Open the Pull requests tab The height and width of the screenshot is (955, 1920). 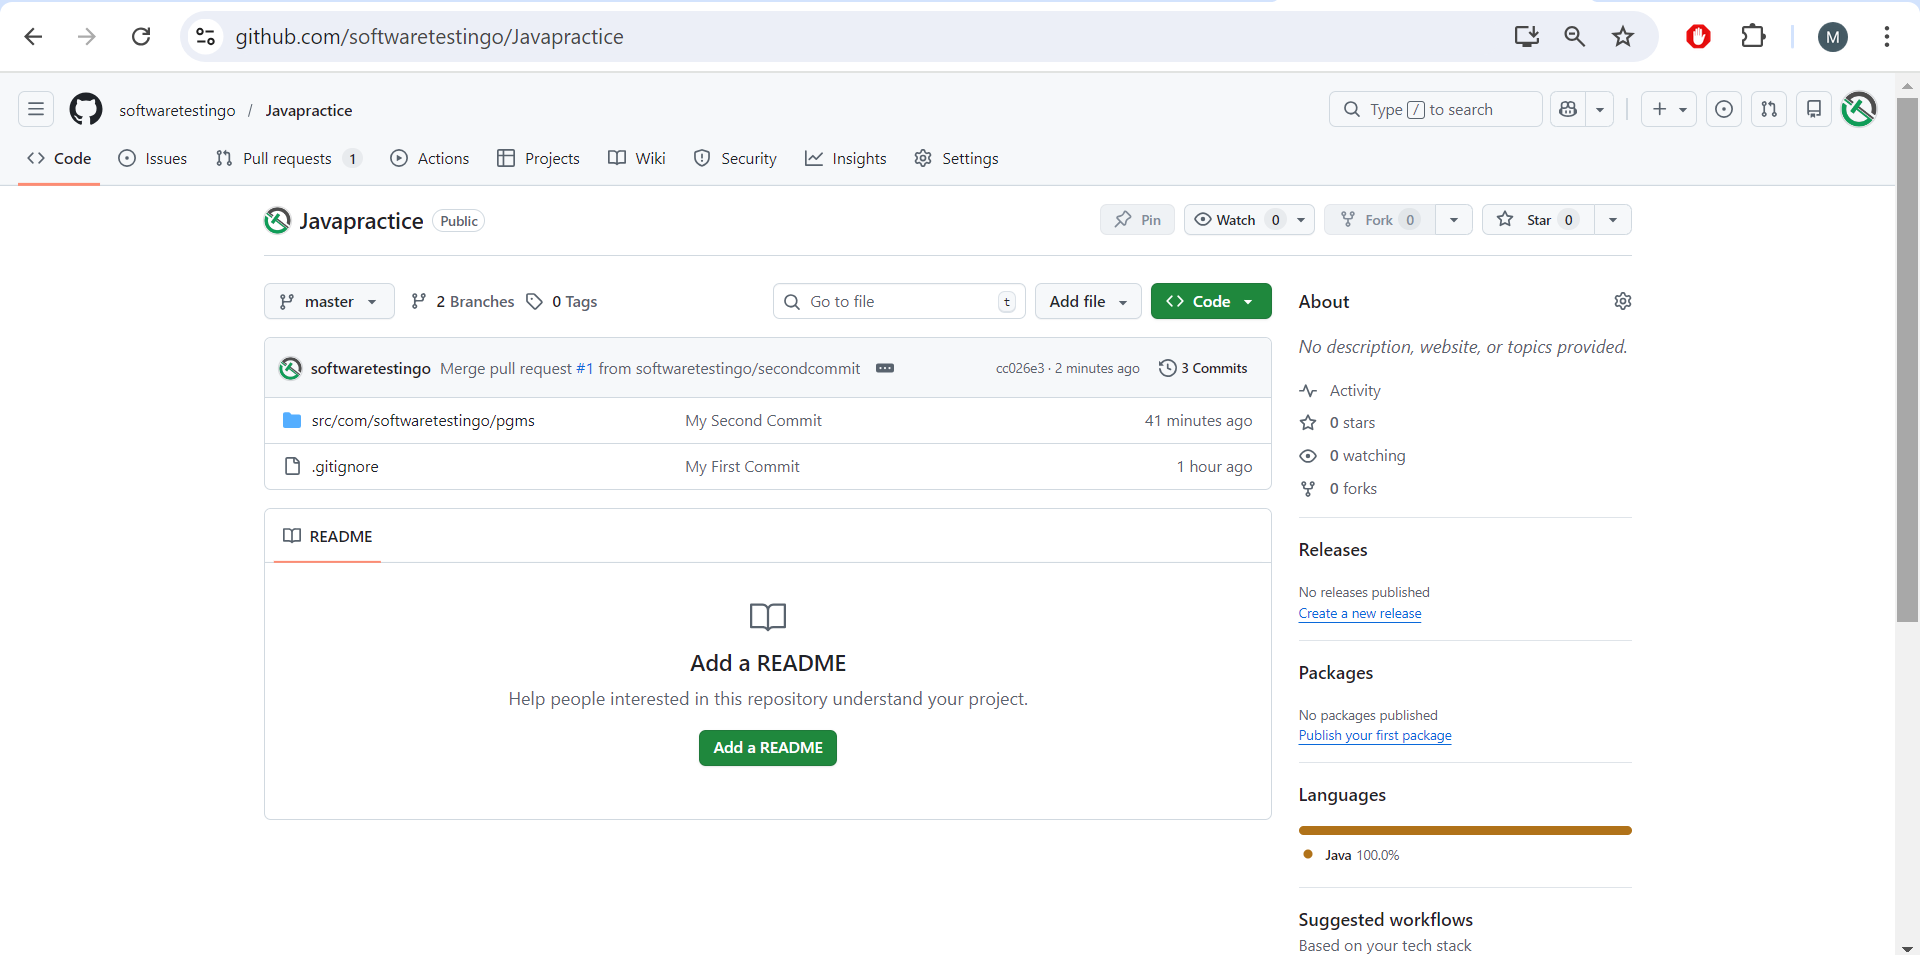coord(288,158)
